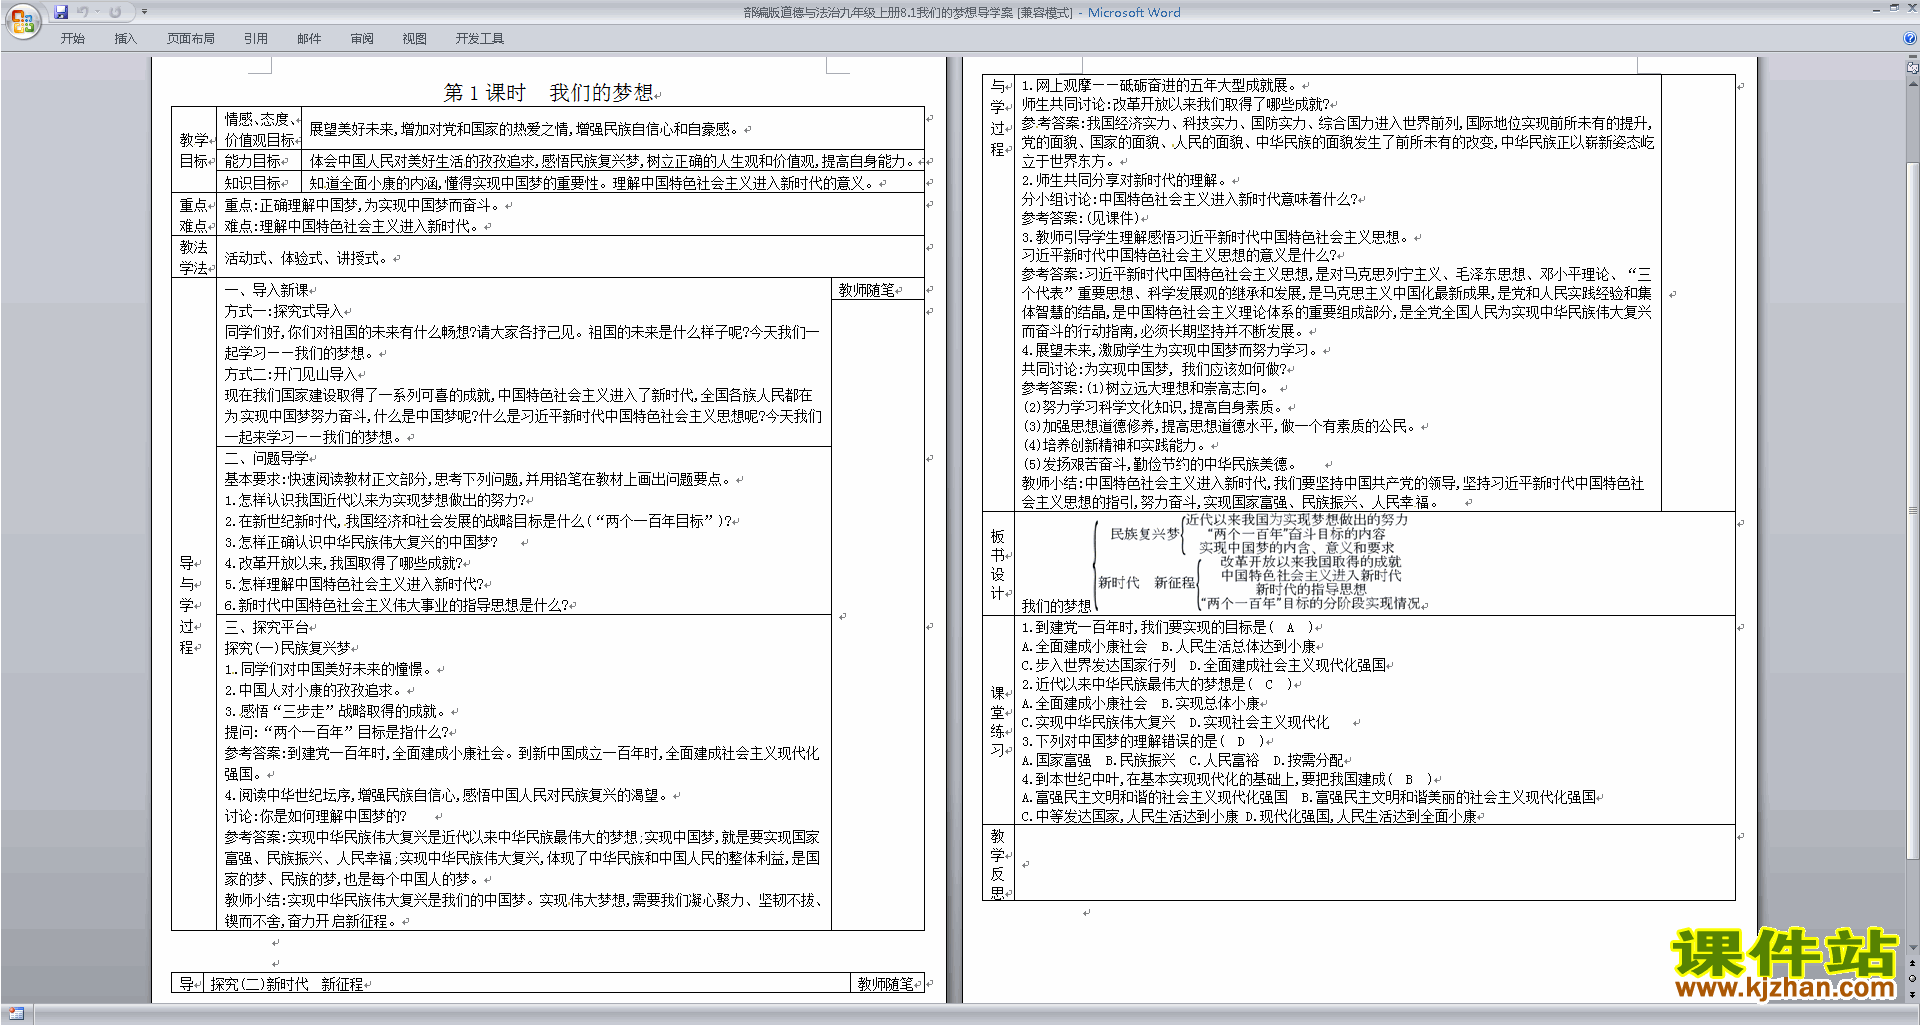Open the undo history dropdown arrow
Image resolution: width=1920 pixels, height=1025 pixels.
97,12
